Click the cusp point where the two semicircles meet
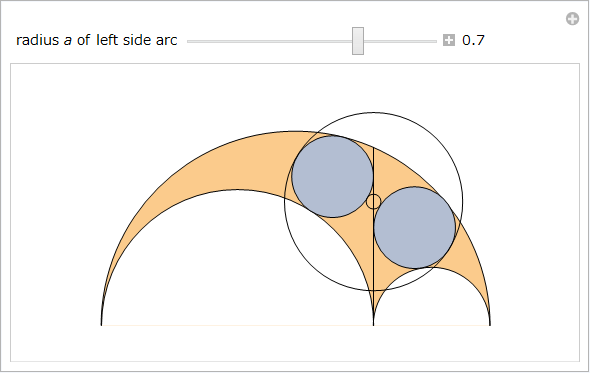This screenshot has height=373, width=590. [x=373, y=324]
